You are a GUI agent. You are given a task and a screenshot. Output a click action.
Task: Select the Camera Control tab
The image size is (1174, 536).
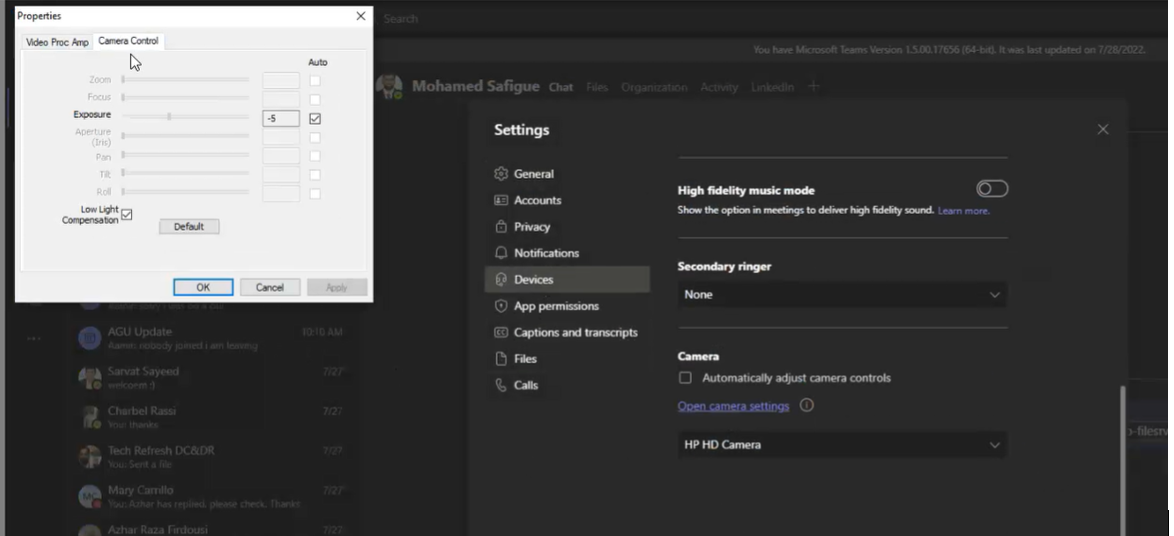128,41
